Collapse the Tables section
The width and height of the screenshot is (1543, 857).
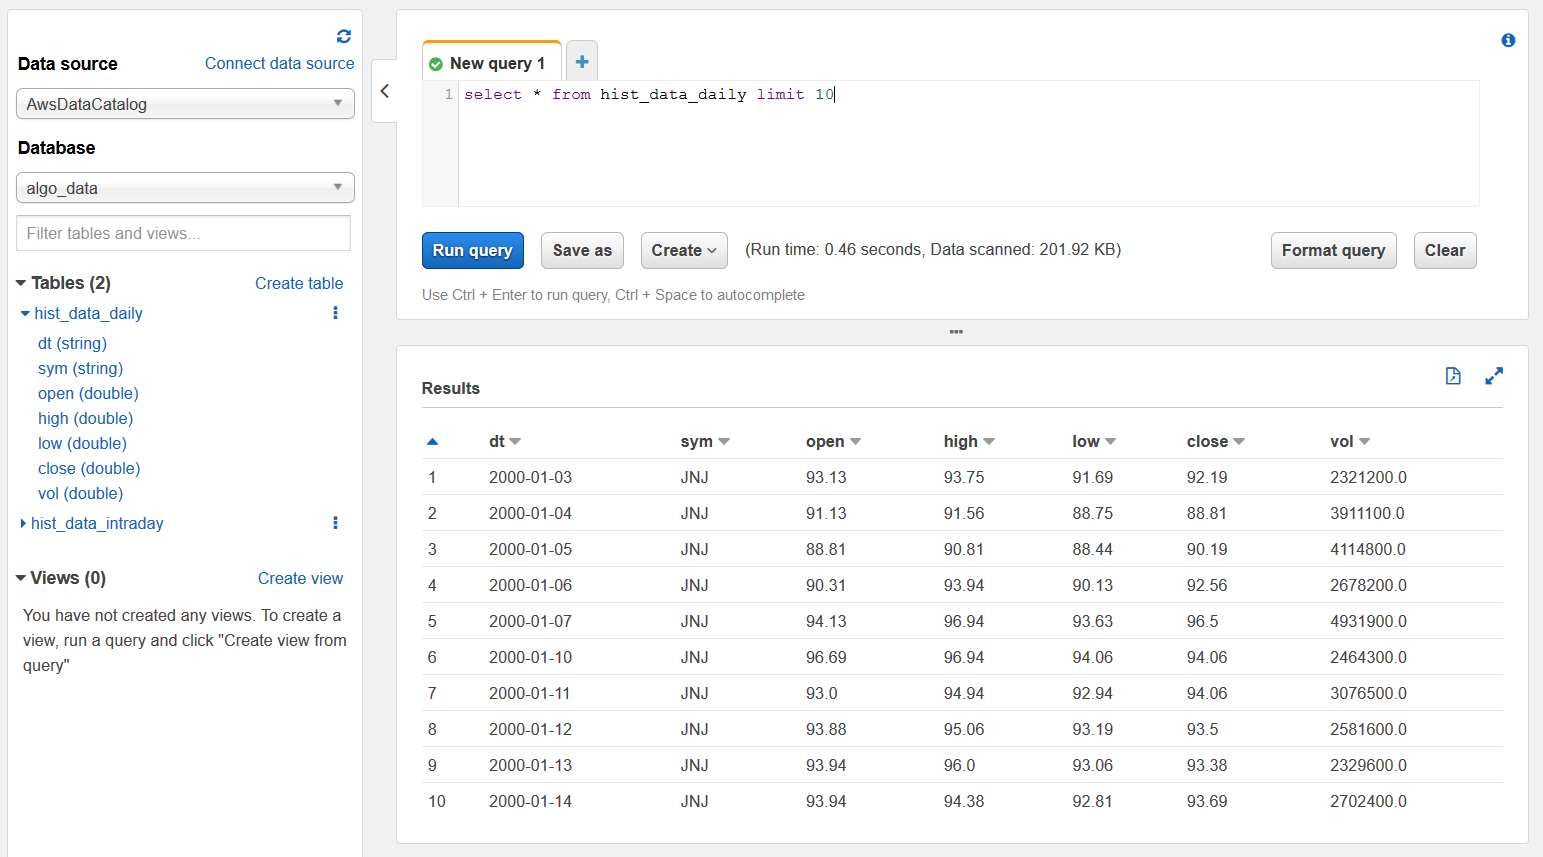tap(21, 283)
